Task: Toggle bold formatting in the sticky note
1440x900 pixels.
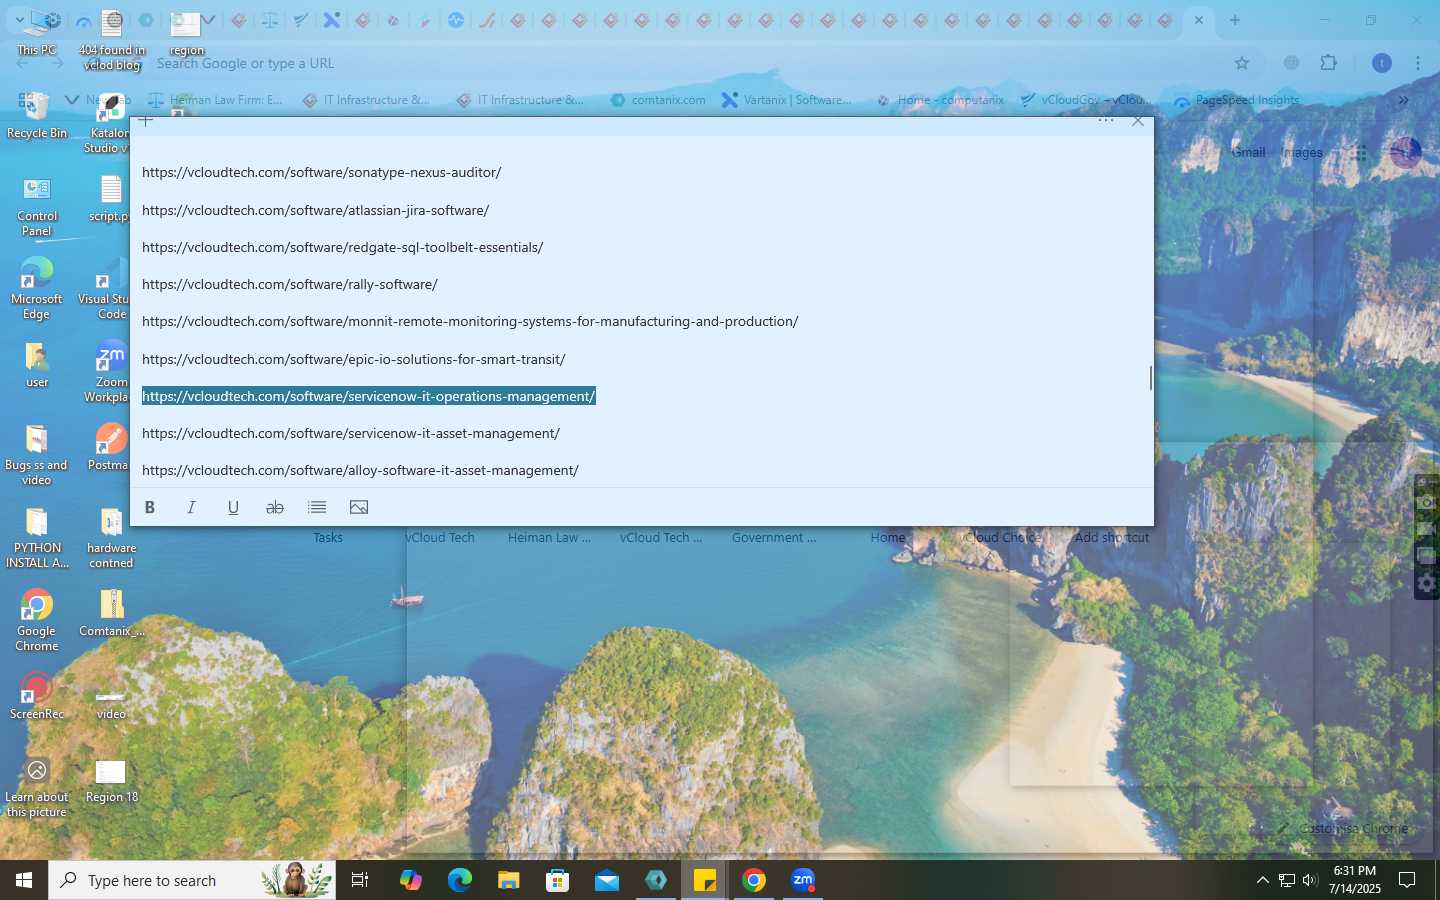Action: click(150, 507)
